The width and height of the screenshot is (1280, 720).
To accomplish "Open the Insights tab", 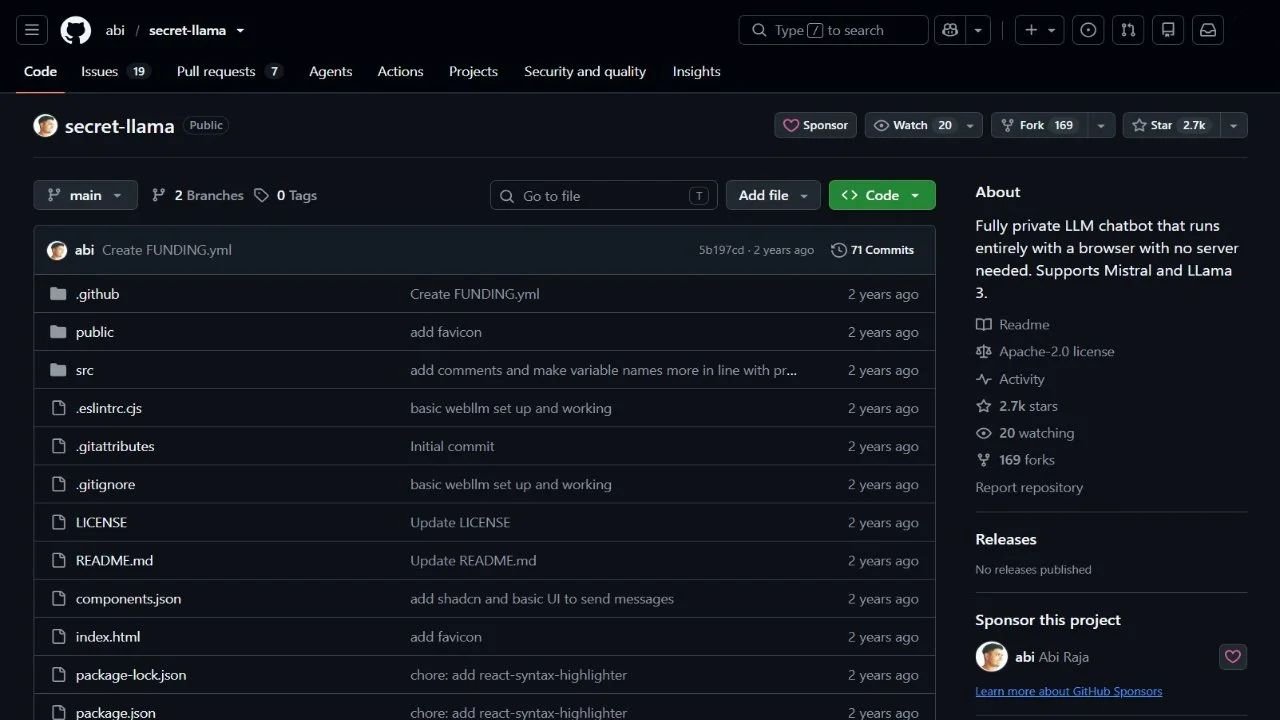I will [x=697, y=71].
